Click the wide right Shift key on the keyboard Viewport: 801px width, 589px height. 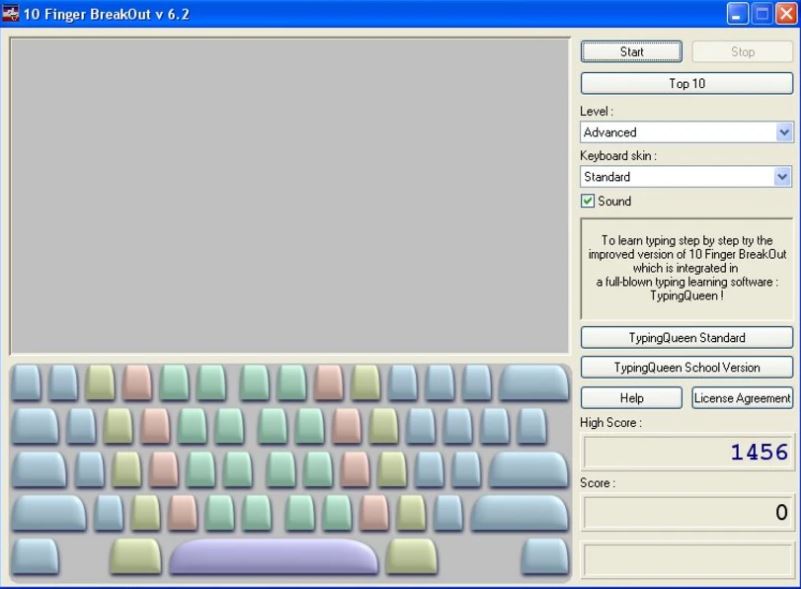coord(519,513)
